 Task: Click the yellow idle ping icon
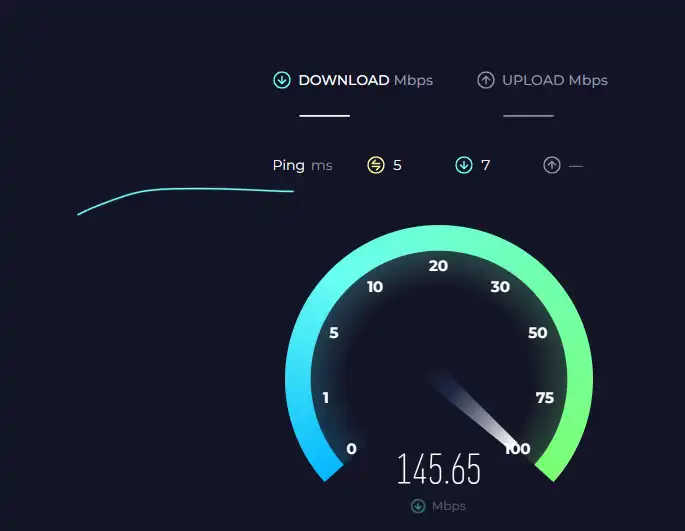[x=376, y=165]
